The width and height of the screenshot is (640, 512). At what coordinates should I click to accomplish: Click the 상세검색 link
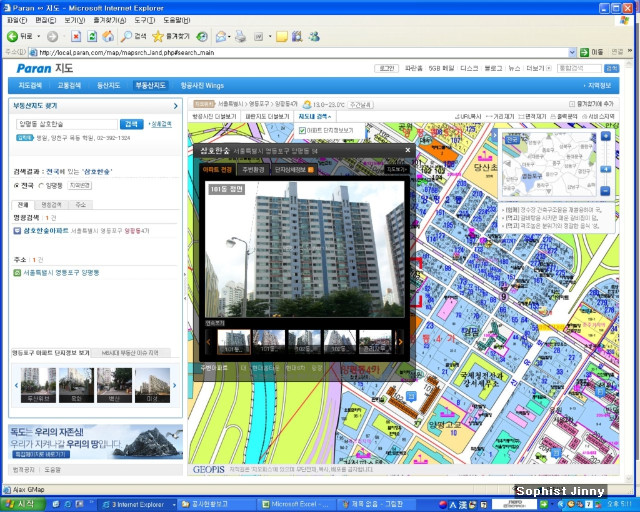click(161, 124)
